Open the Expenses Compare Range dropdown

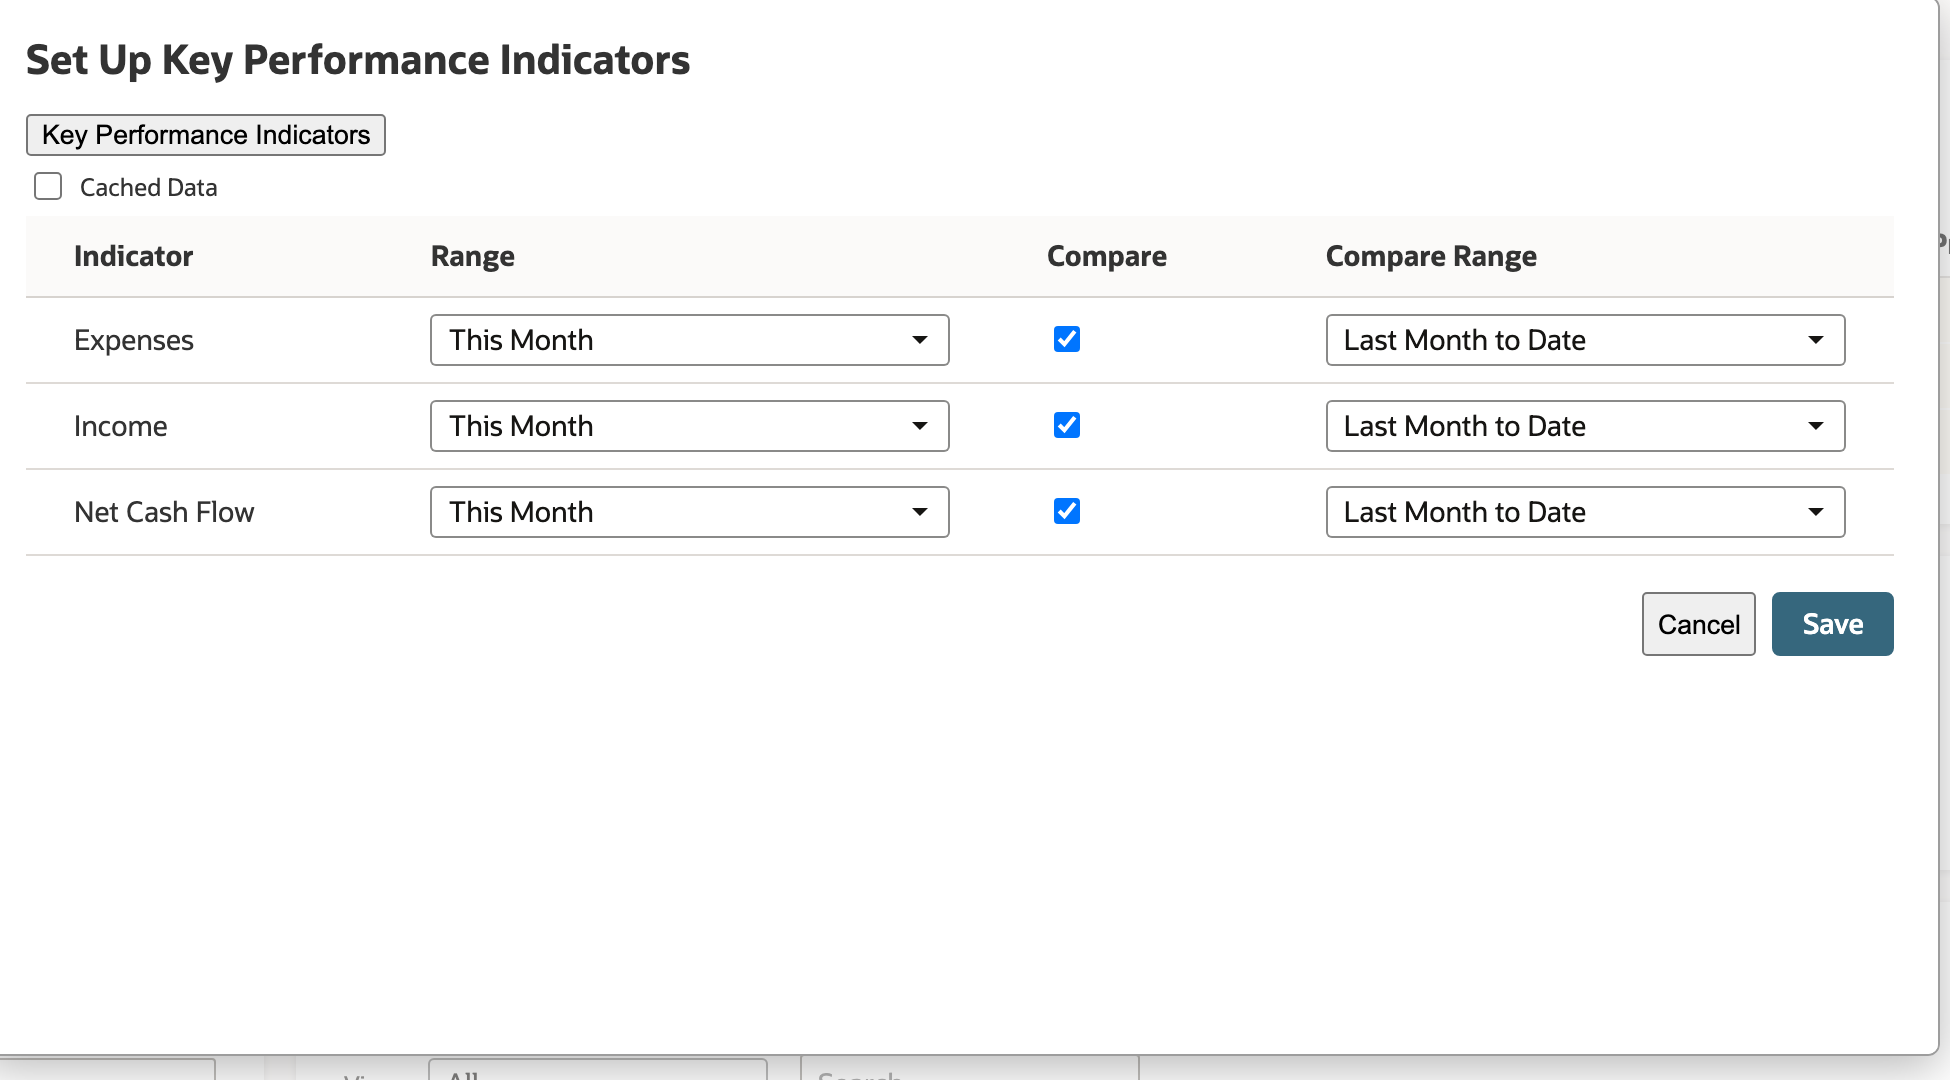tap(1586, 340)
